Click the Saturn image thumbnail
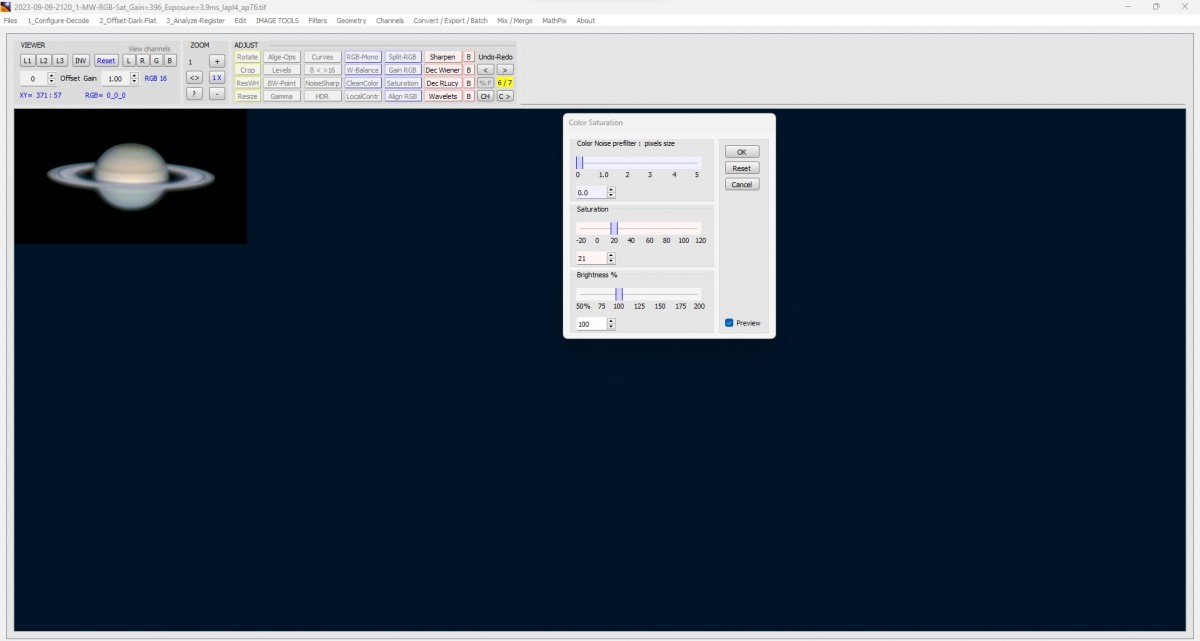 [x=130, y=176]
